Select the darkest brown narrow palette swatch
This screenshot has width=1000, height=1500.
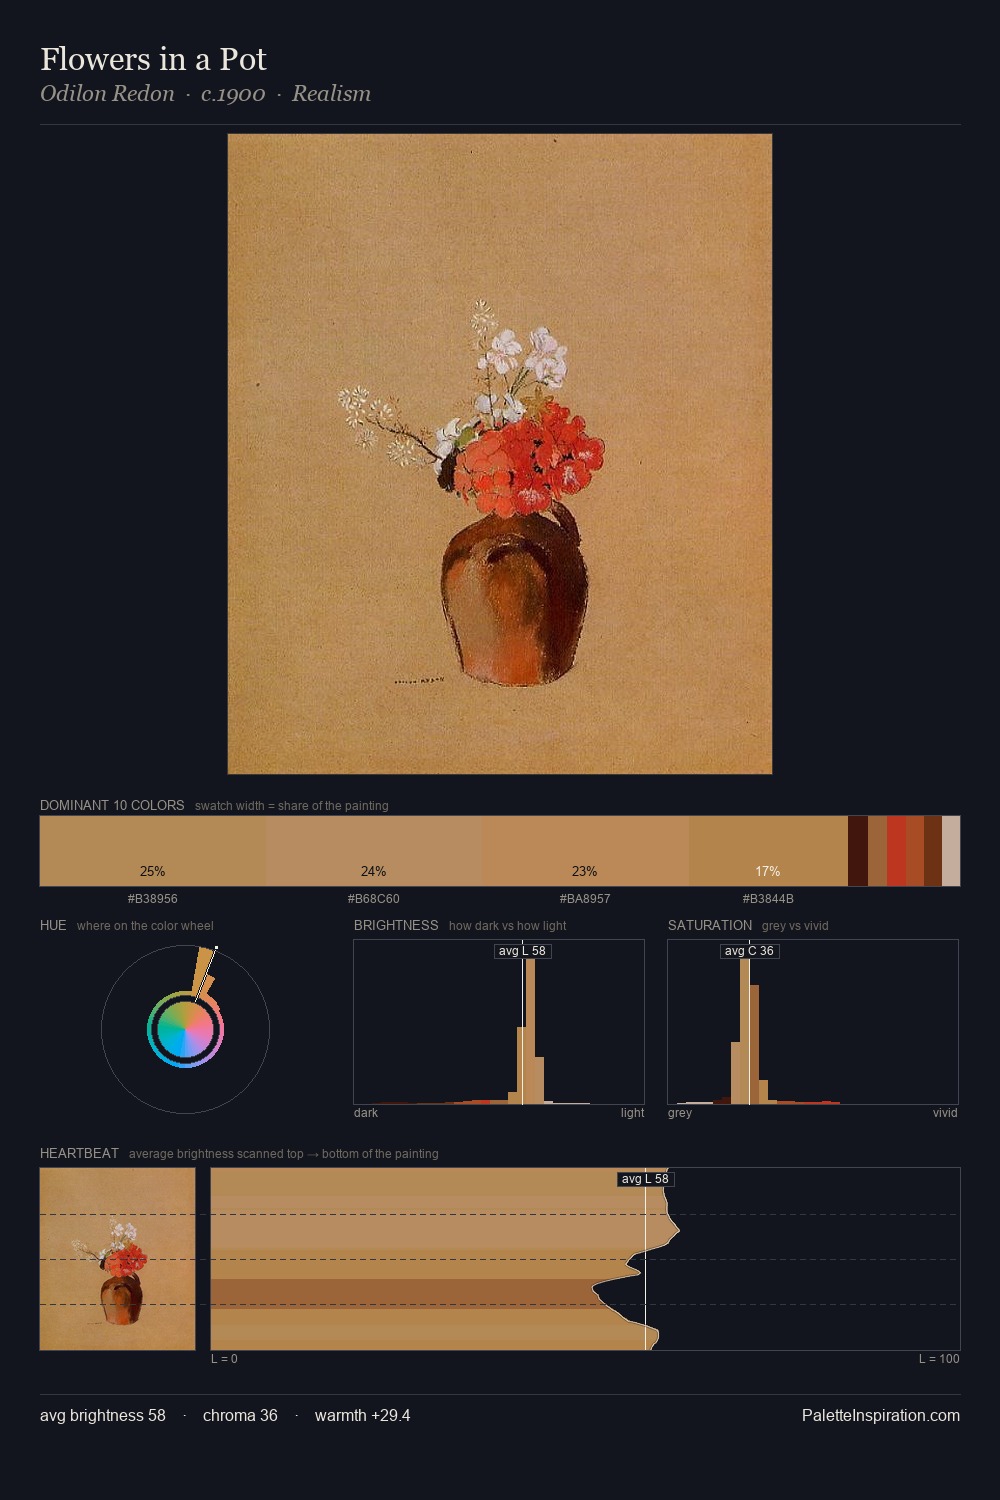pyautogui.click(x=858, y=851)
